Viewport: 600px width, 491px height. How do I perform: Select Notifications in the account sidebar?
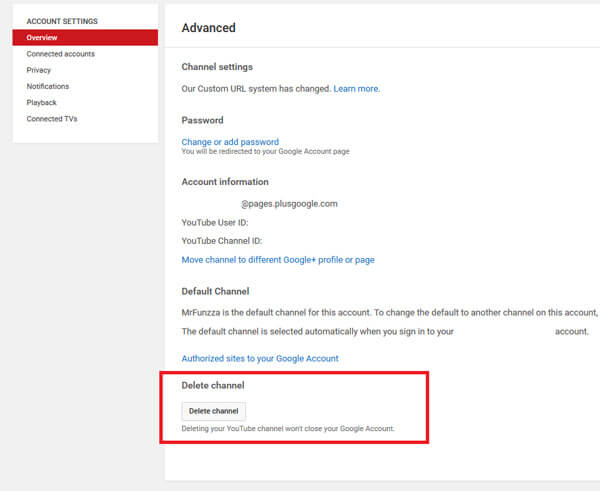click(48, 86)
